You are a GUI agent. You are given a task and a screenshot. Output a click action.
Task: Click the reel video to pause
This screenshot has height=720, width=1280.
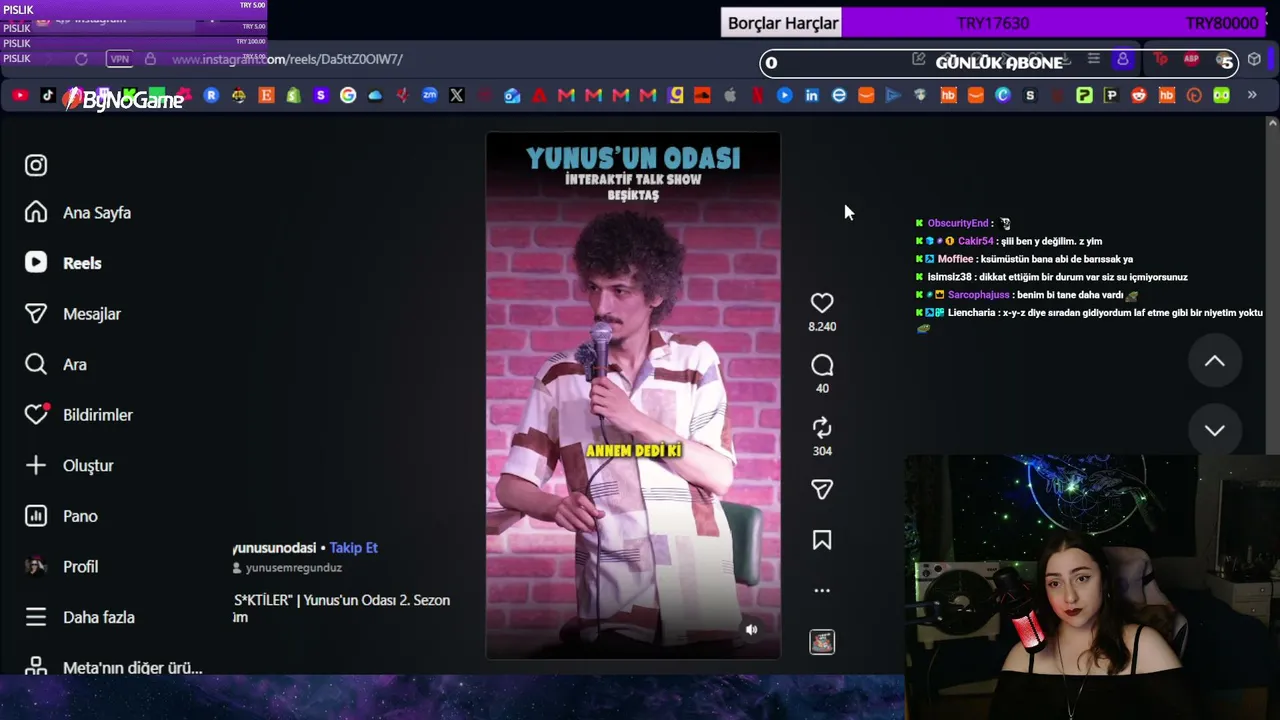pos(633,395)
